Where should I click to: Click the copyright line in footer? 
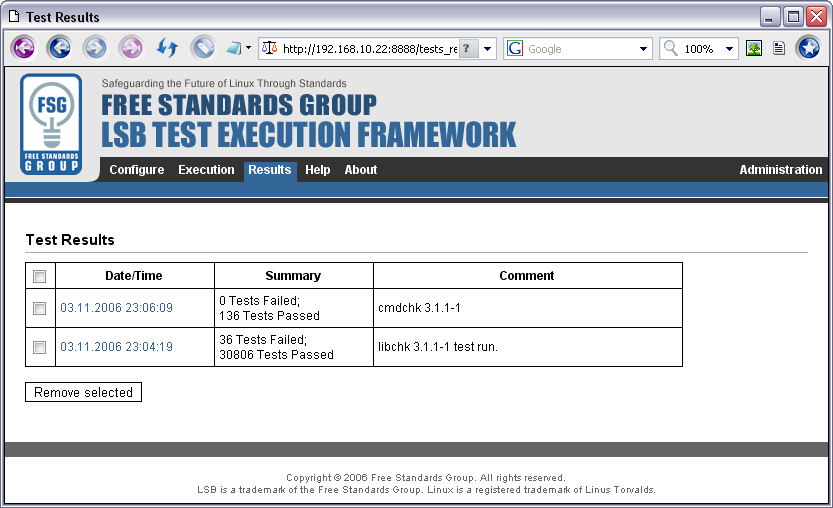pyautogui.click(x=426, y=478)
